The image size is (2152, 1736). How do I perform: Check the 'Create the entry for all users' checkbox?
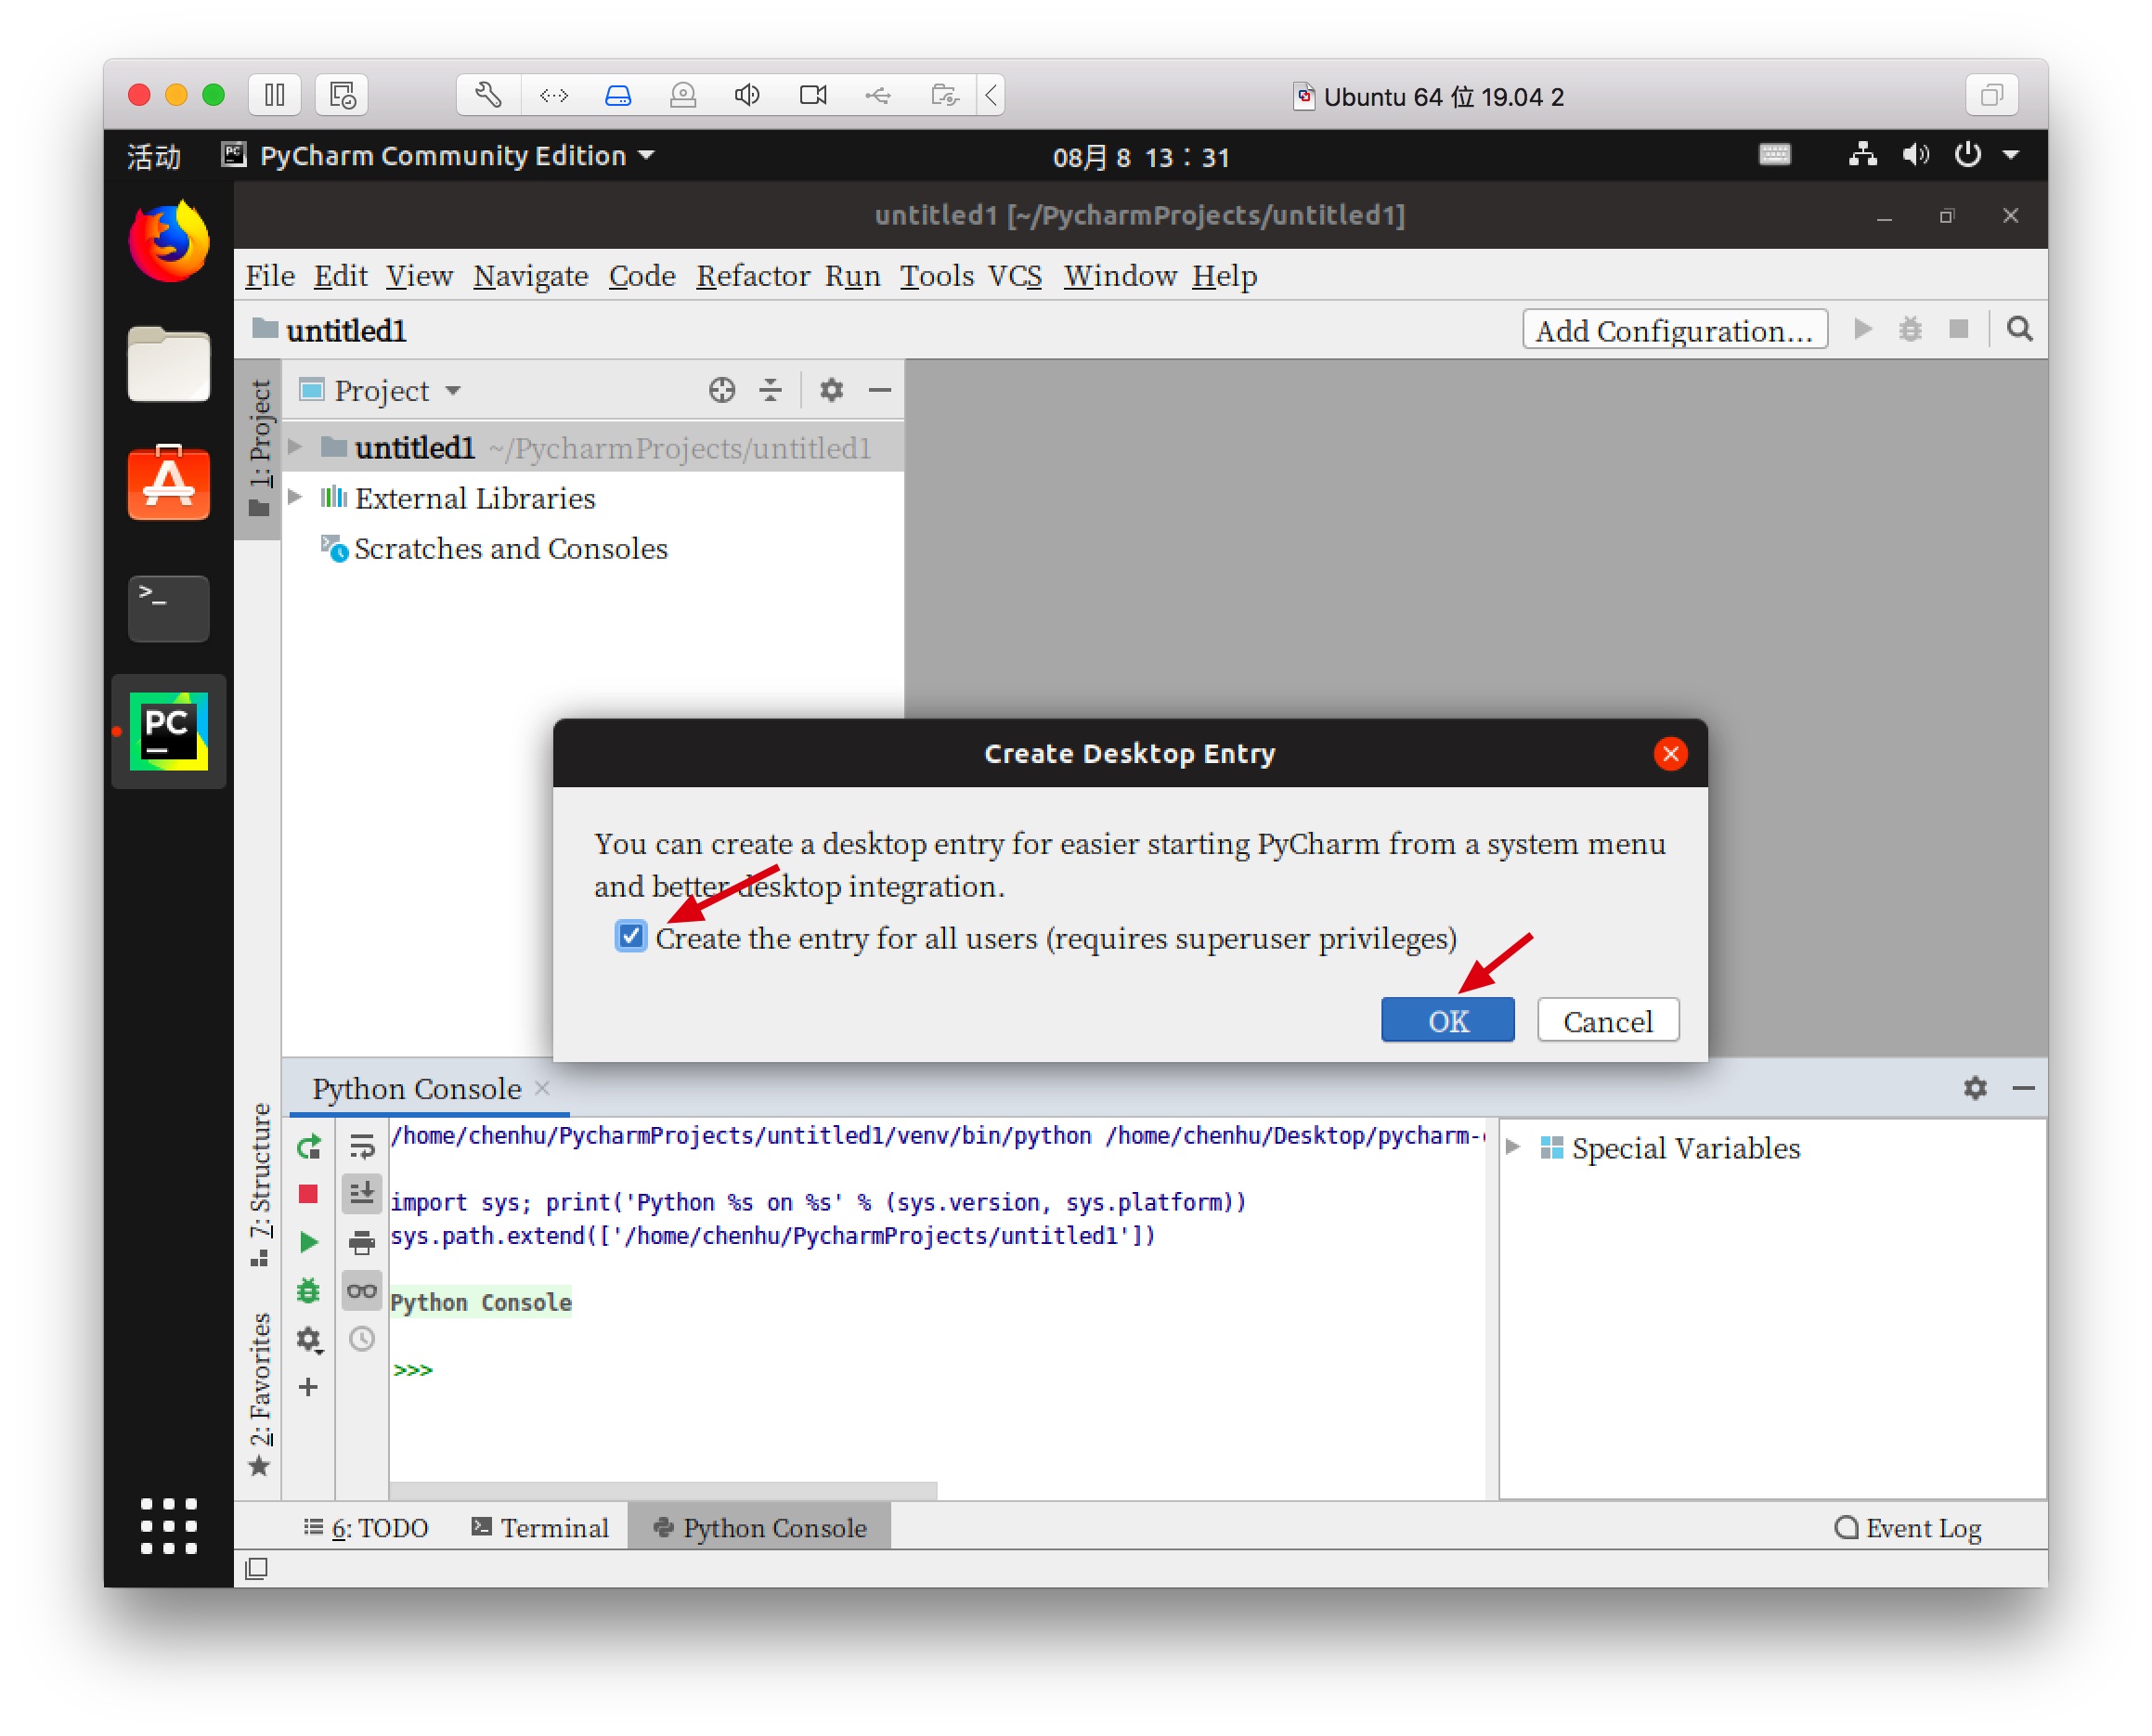[x=631, y=937]
